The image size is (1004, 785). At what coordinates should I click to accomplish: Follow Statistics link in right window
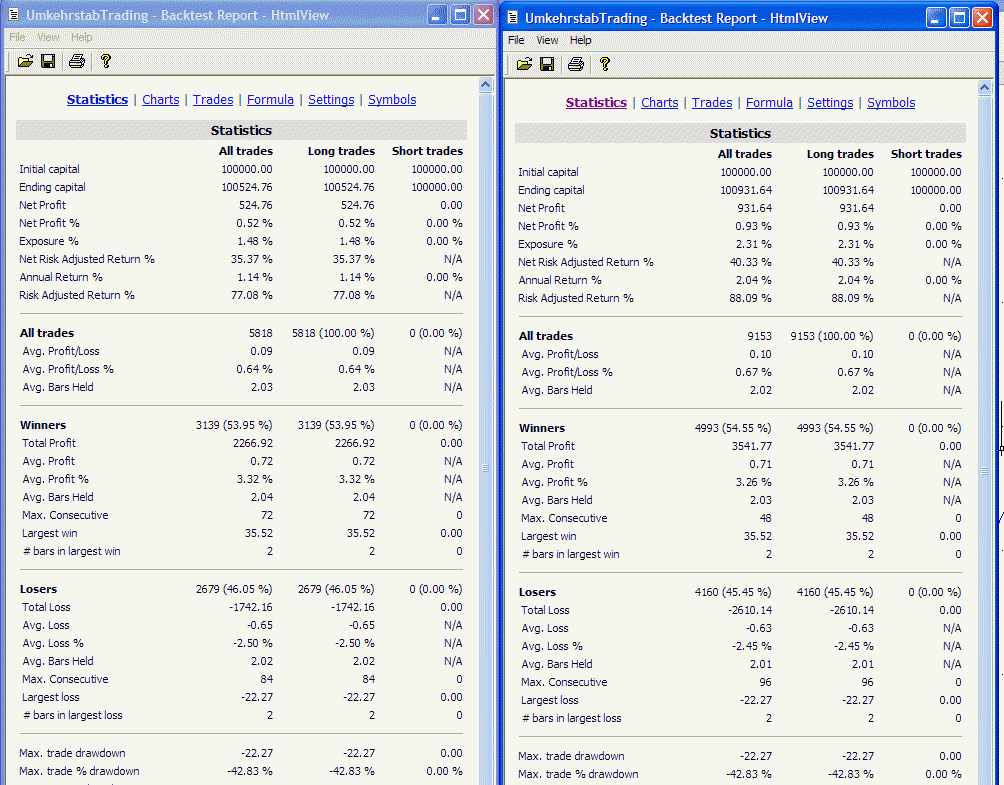pyautogui.click(x=596, y=102)
